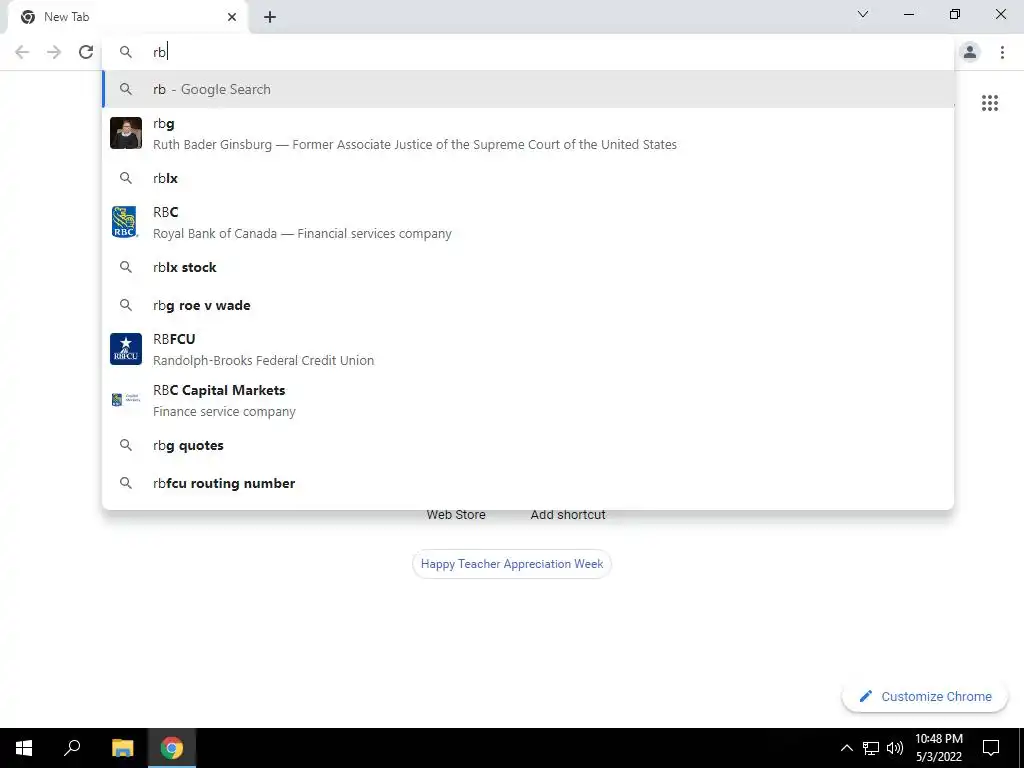The height and width of the screenshot is (768, 1024).
Task: Open File Explorer from the taskbar
Action: (x=122, y=748)
